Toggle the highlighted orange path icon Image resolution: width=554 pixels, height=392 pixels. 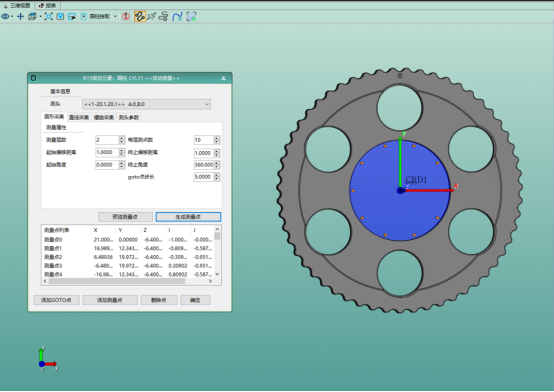point(140,16)
